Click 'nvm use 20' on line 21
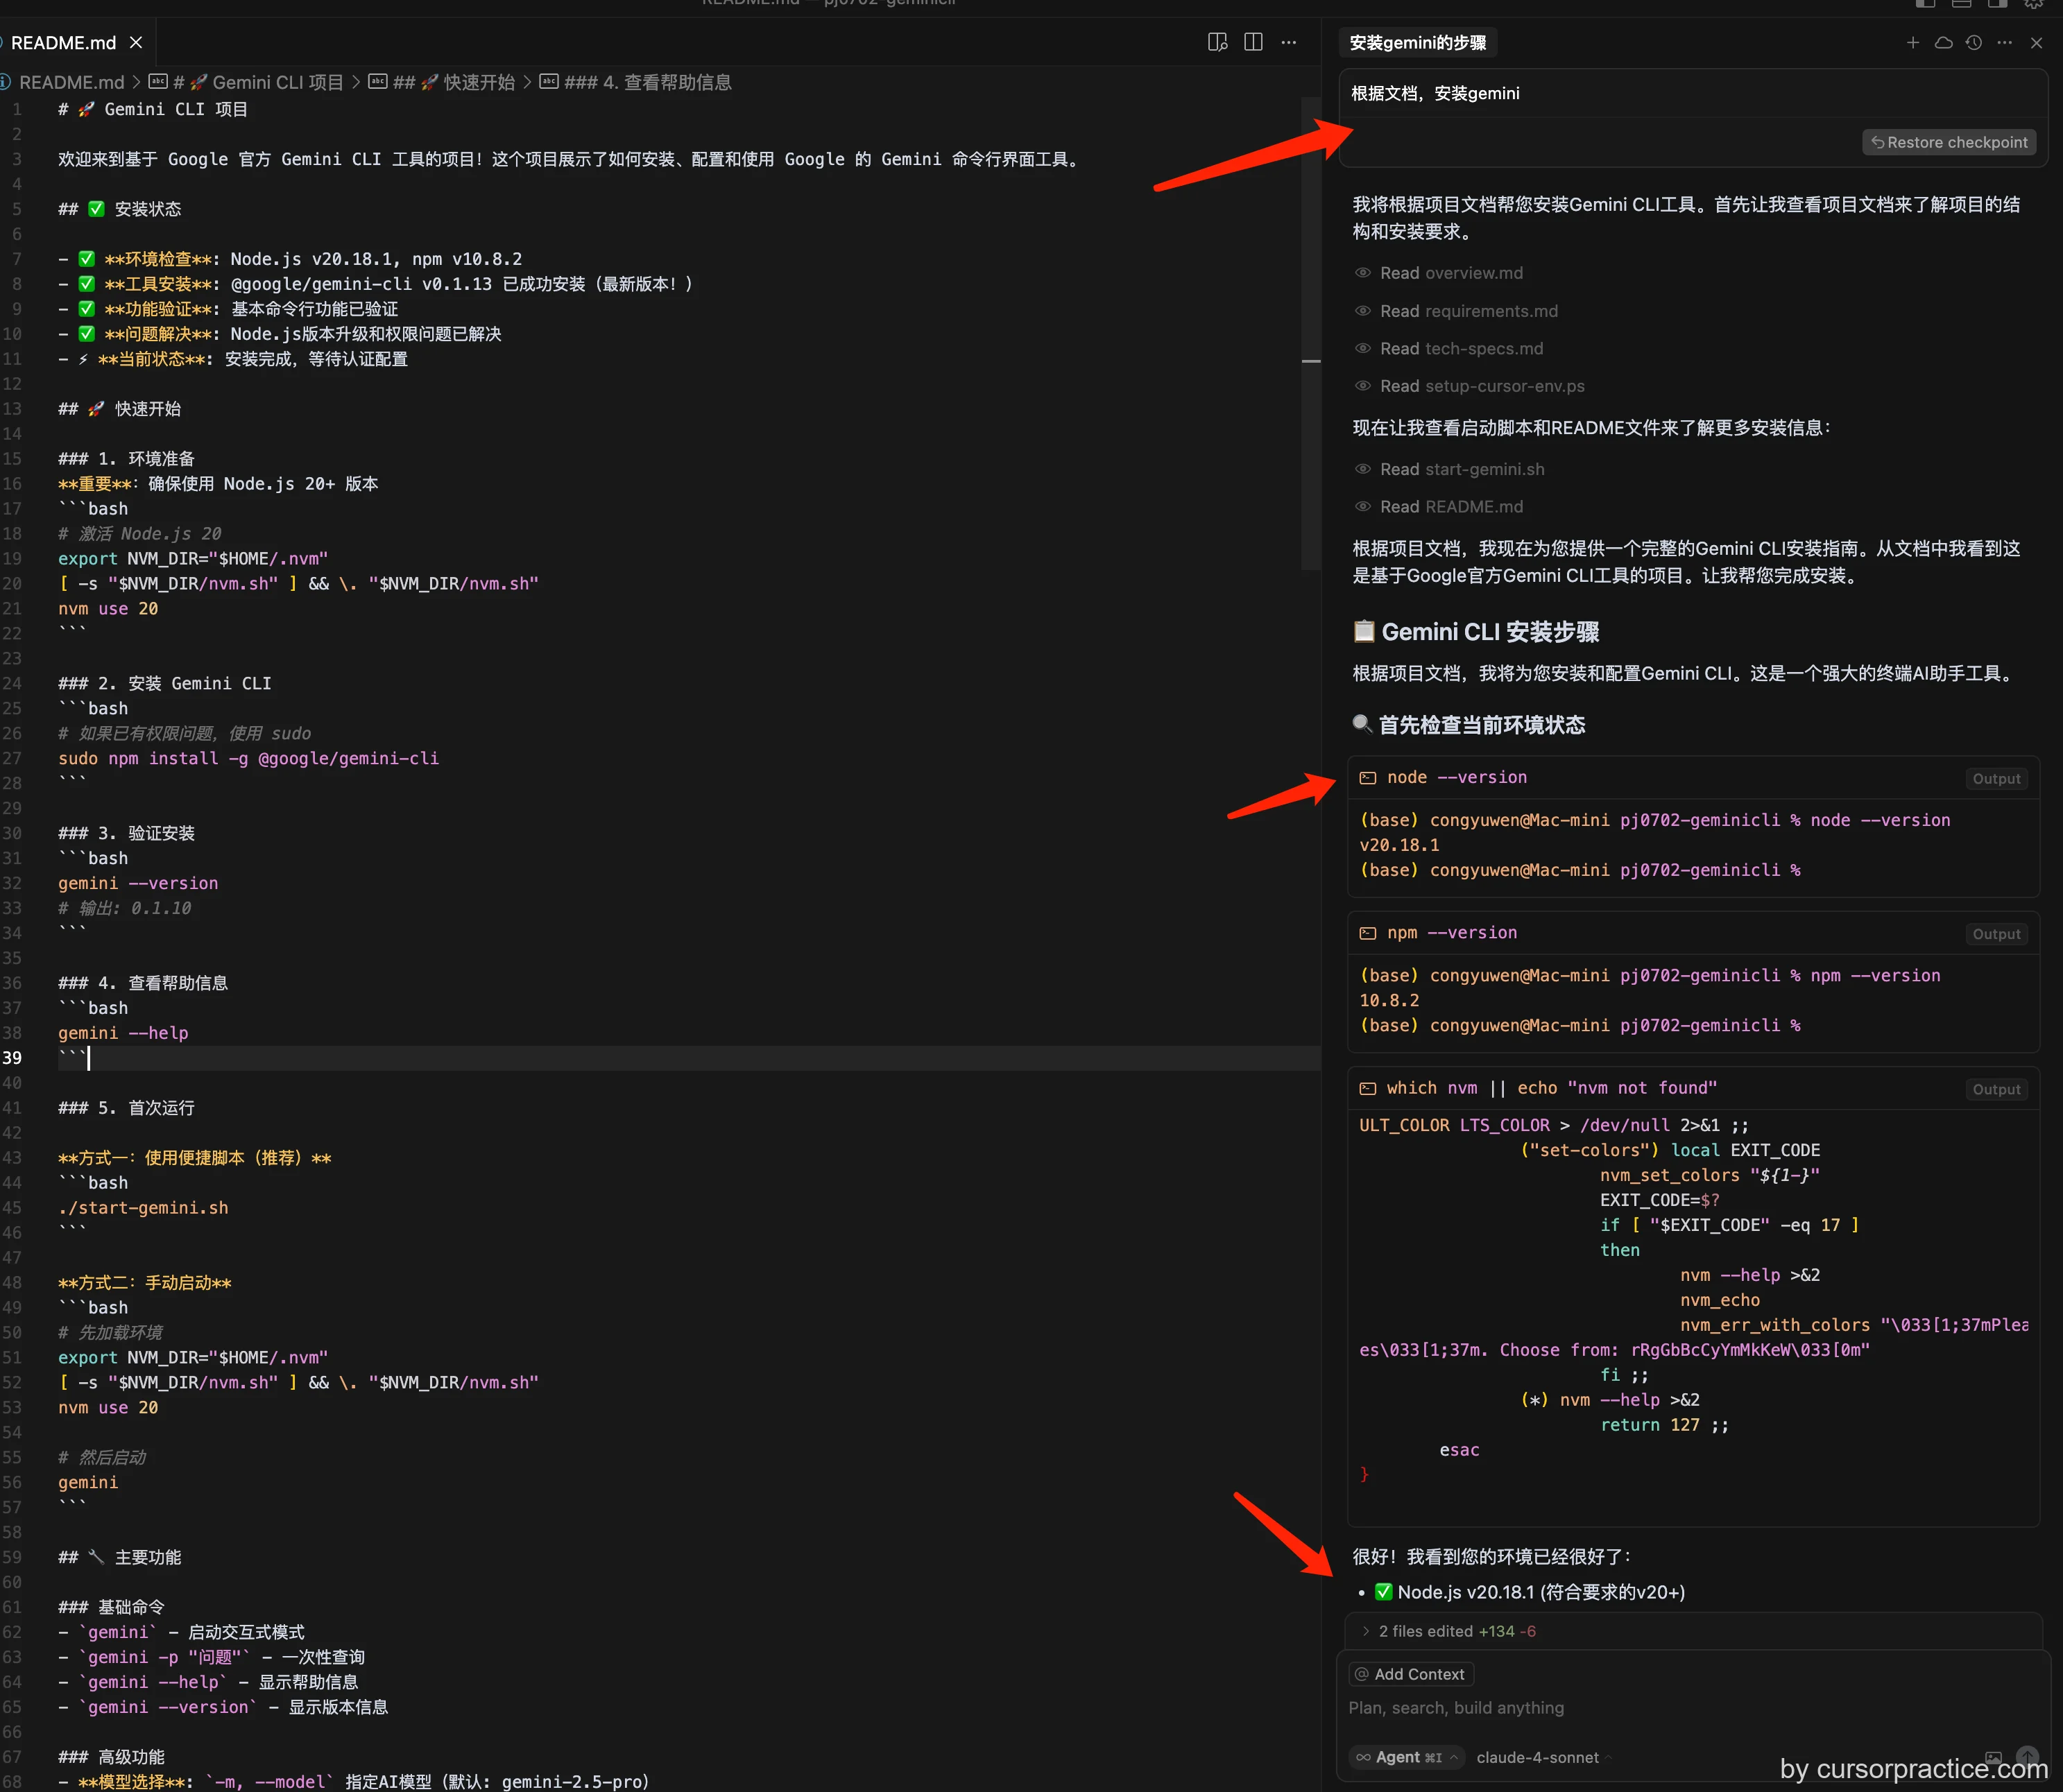This screenshot has width=2063, height=1792. (108, 608)
